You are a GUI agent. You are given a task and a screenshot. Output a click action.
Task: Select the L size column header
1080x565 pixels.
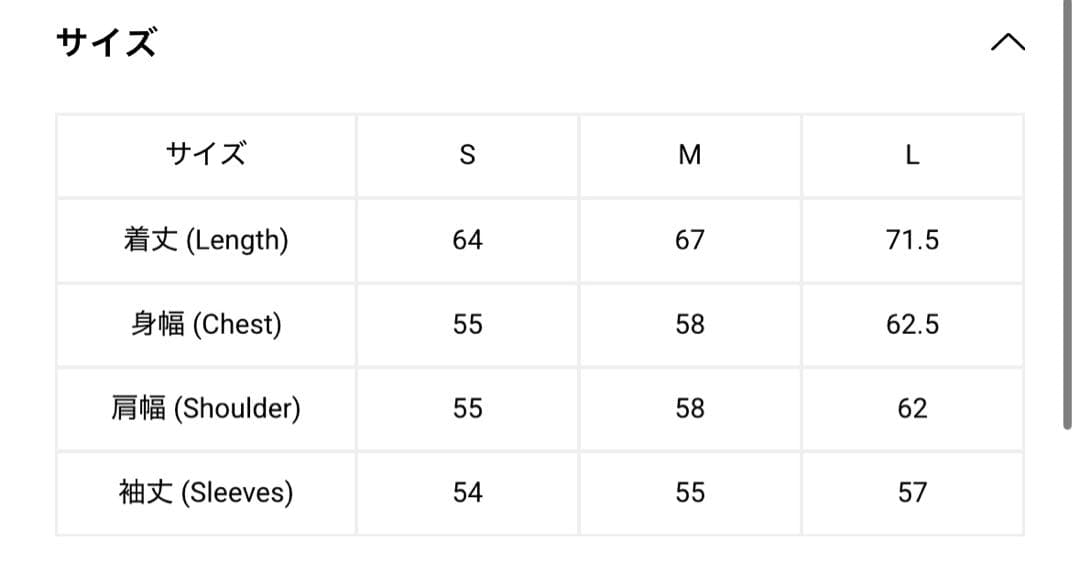pyautogui.click(x=911, y=155)
